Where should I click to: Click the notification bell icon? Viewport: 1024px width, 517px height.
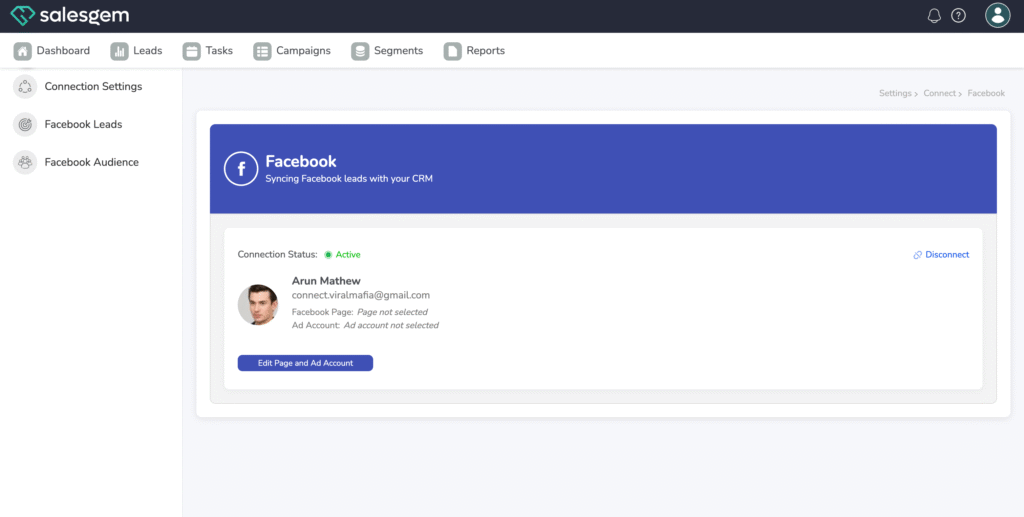(934, 16)
